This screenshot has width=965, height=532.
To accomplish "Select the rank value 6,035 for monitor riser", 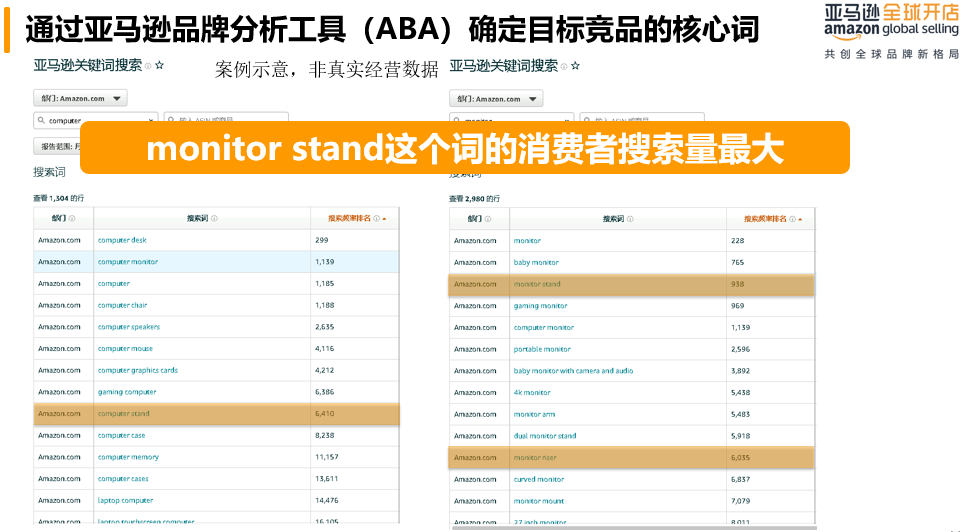I will (x=740, y=458).
